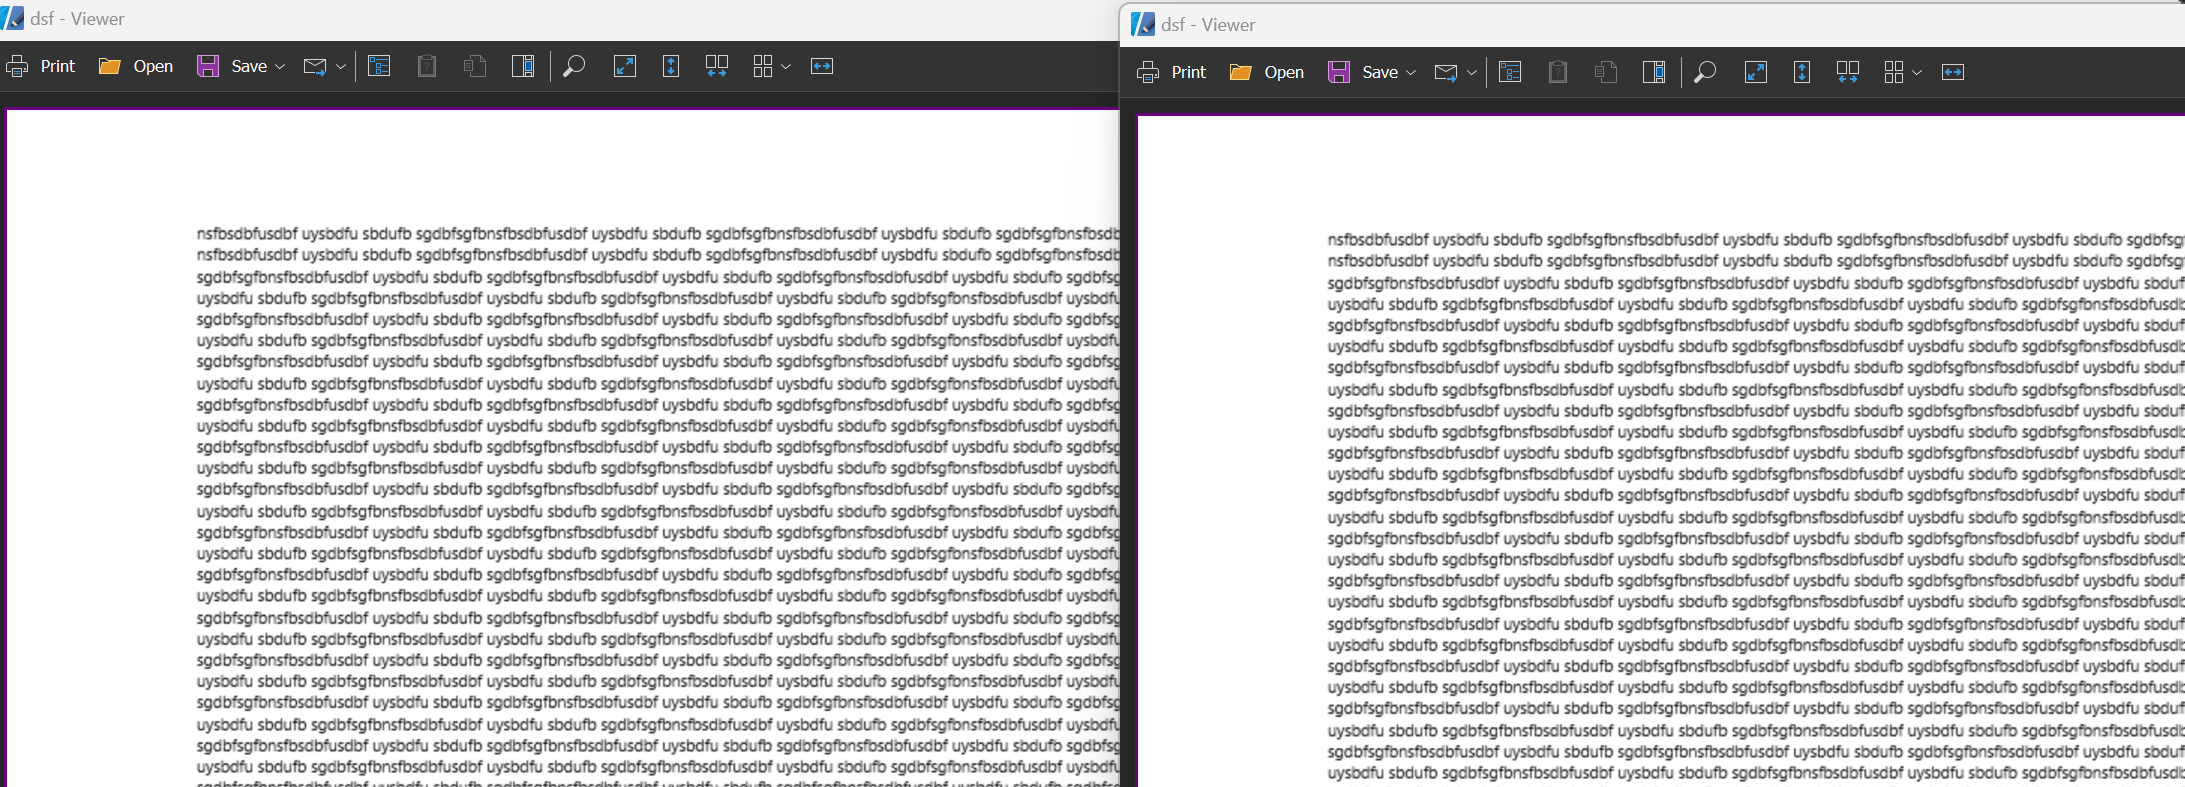2185x787 pixels.
Task: Click the app logo icon in left window title bar
Action: coord(12,18)
